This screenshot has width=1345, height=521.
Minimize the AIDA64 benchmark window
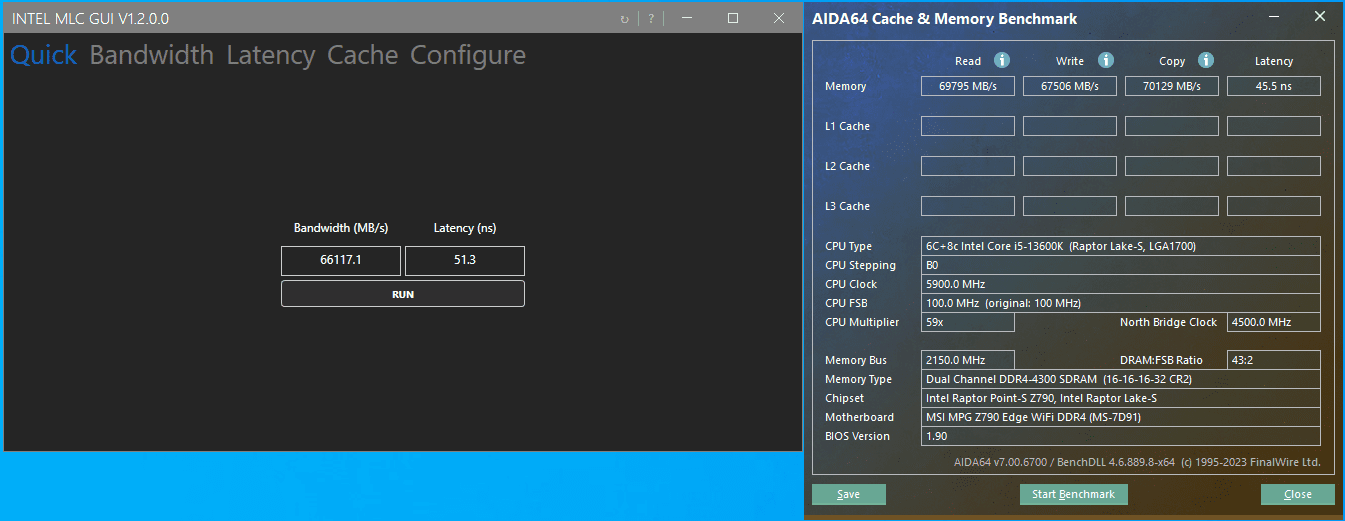1273,17
